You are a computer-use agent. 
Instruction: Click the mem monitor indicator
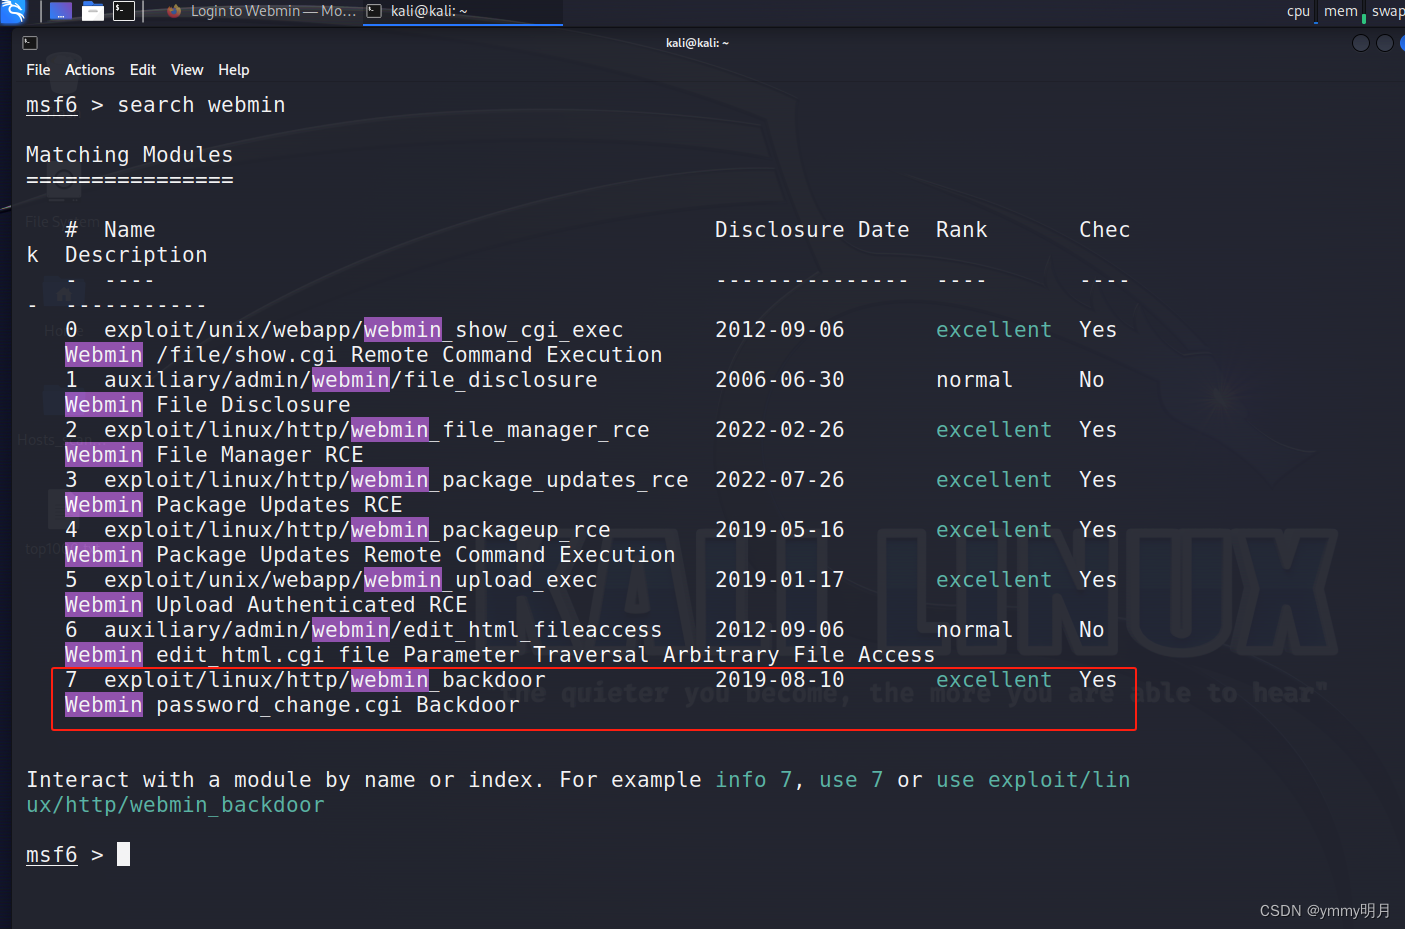[1343, 11]
